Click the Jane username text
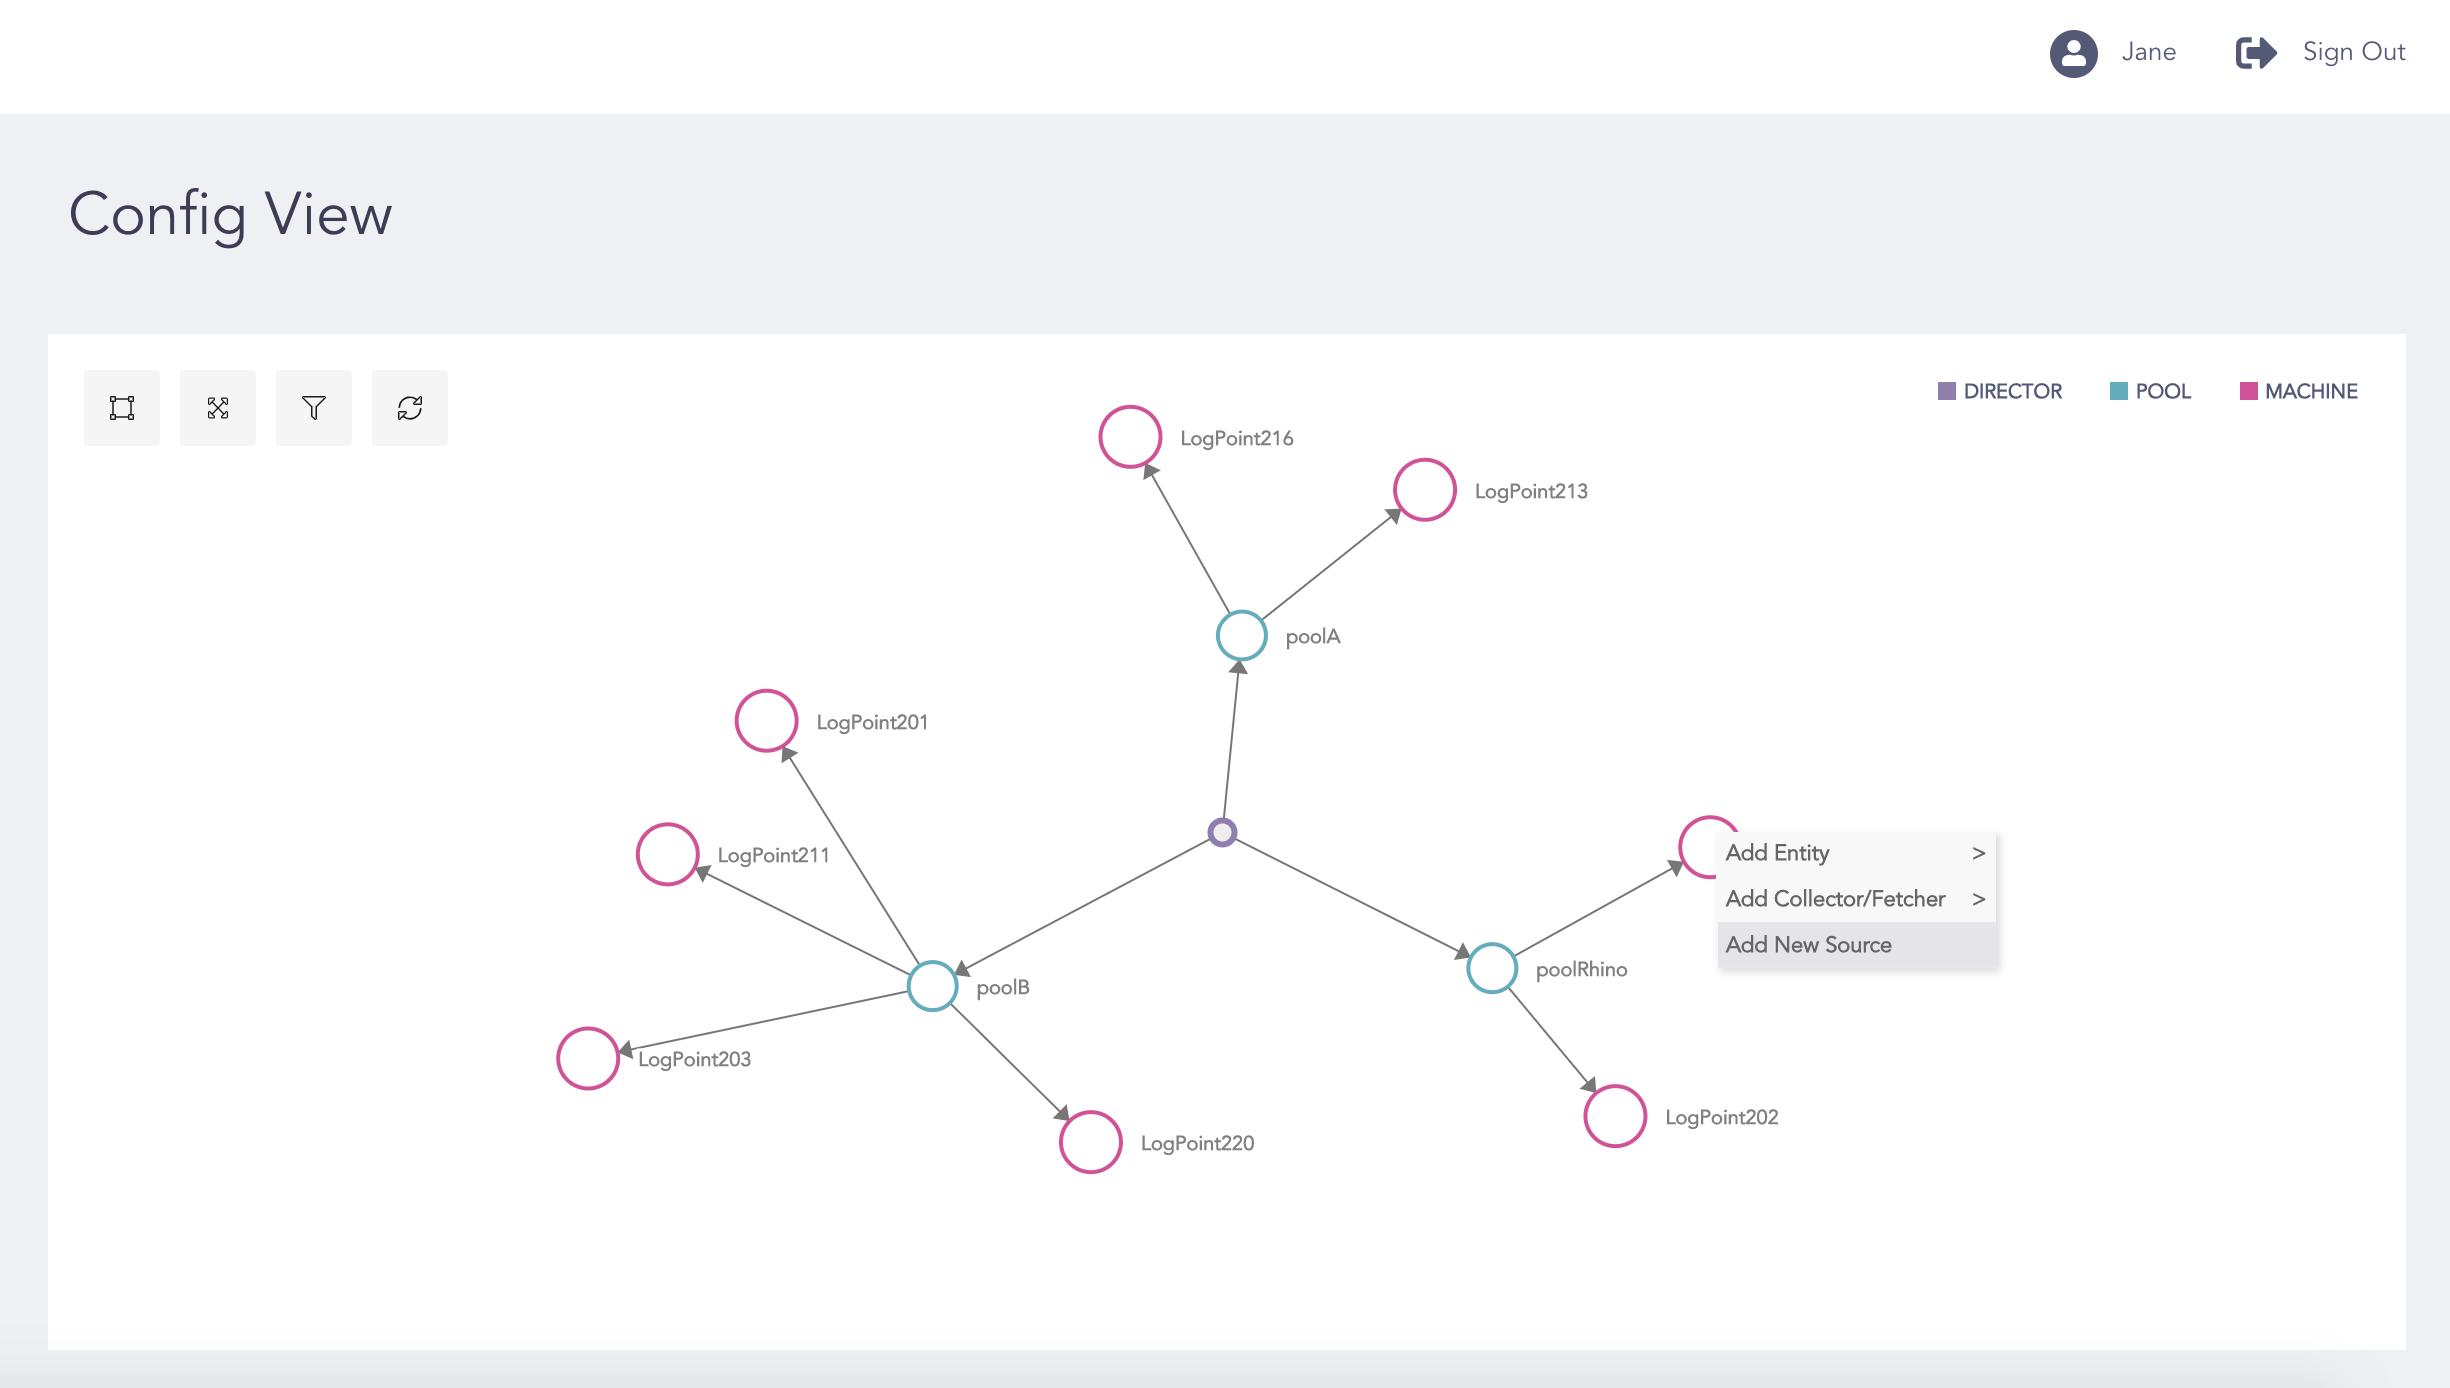The width and height of the screenshot is (2450, 1388). [x=2149, y=52]
